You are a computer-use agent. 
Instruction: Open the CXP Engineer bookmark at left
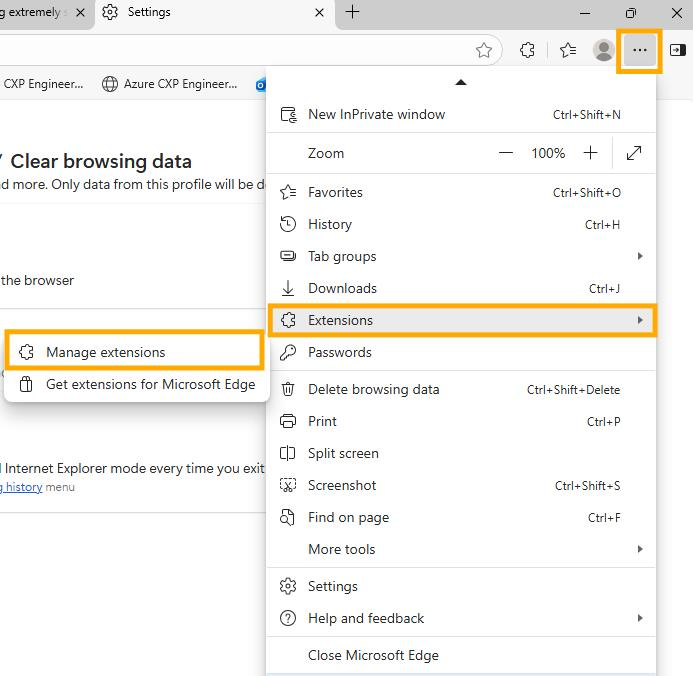[x=42, y=84]
